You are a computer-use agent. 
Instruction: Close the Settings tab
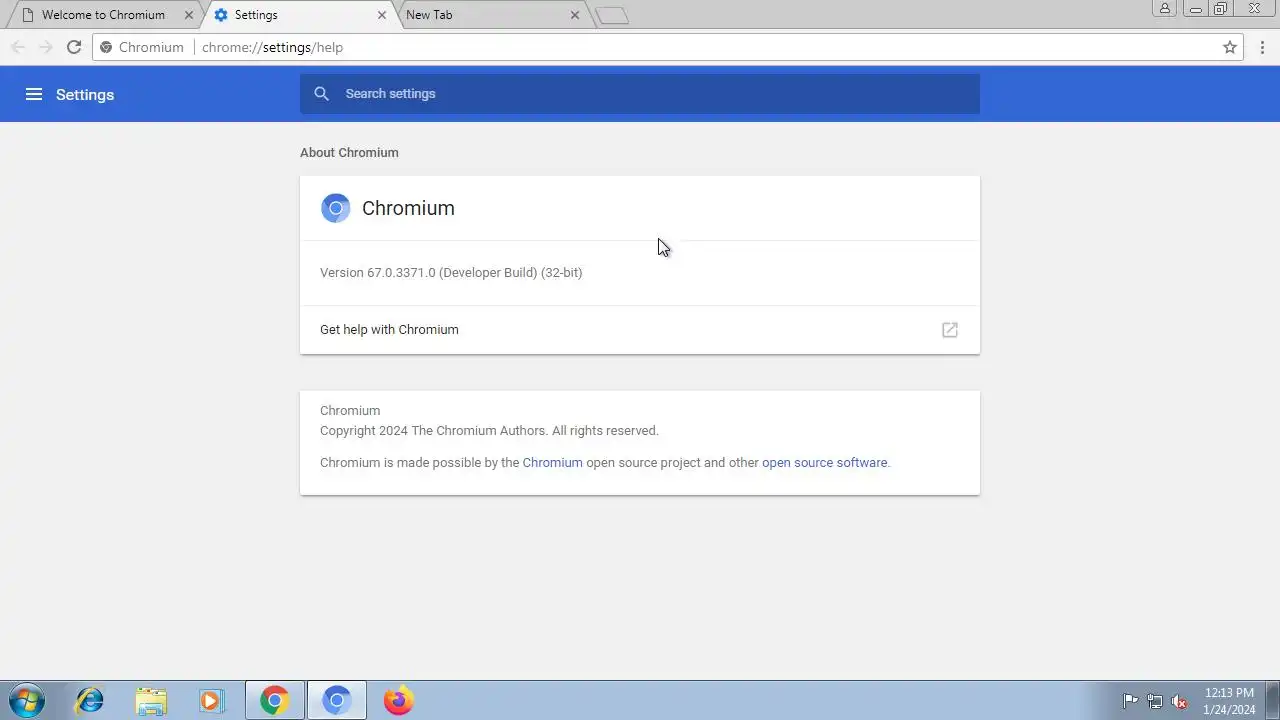382,15
